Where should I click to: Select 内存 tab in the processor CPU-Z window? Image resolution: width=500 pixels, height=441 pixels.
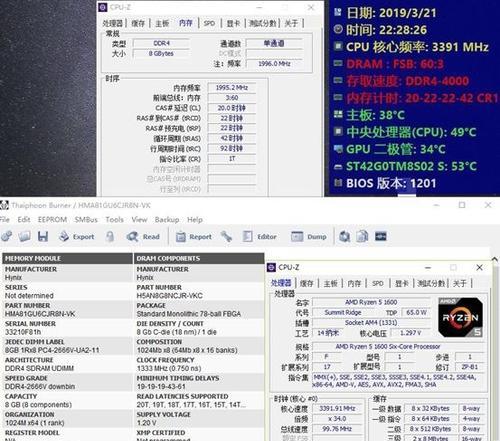354,283
